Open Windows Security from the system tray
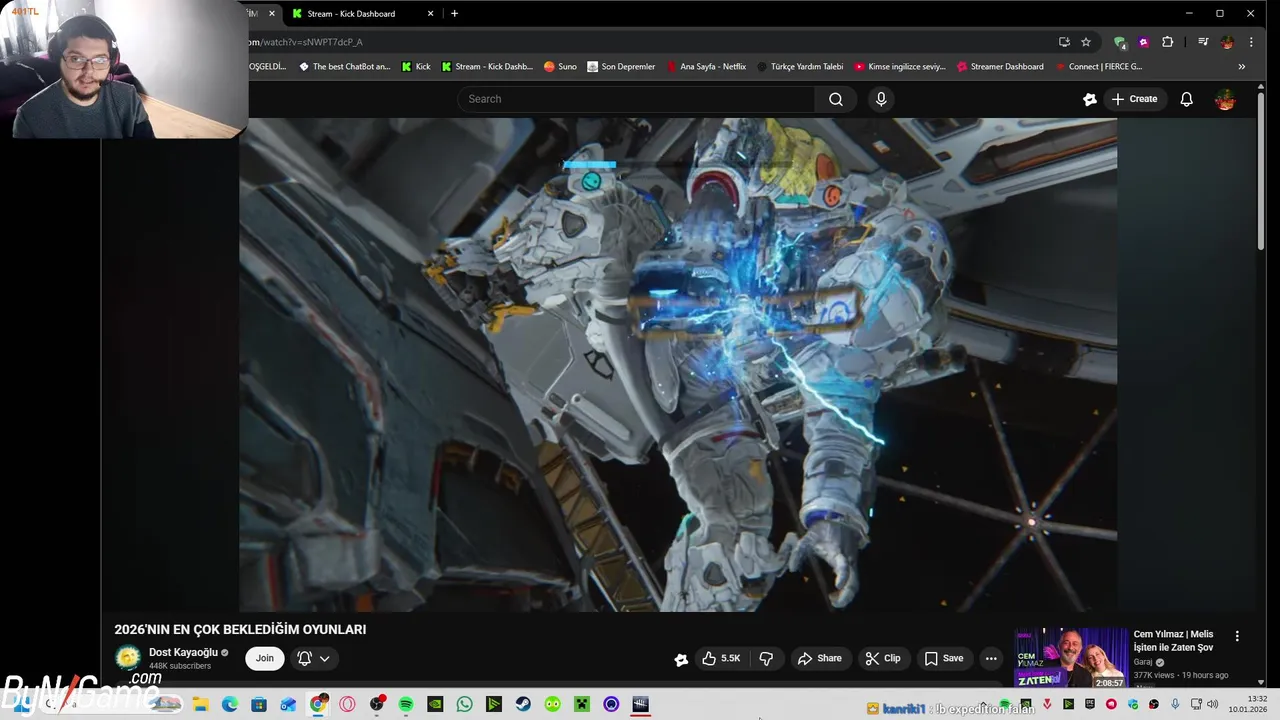 1133,705
